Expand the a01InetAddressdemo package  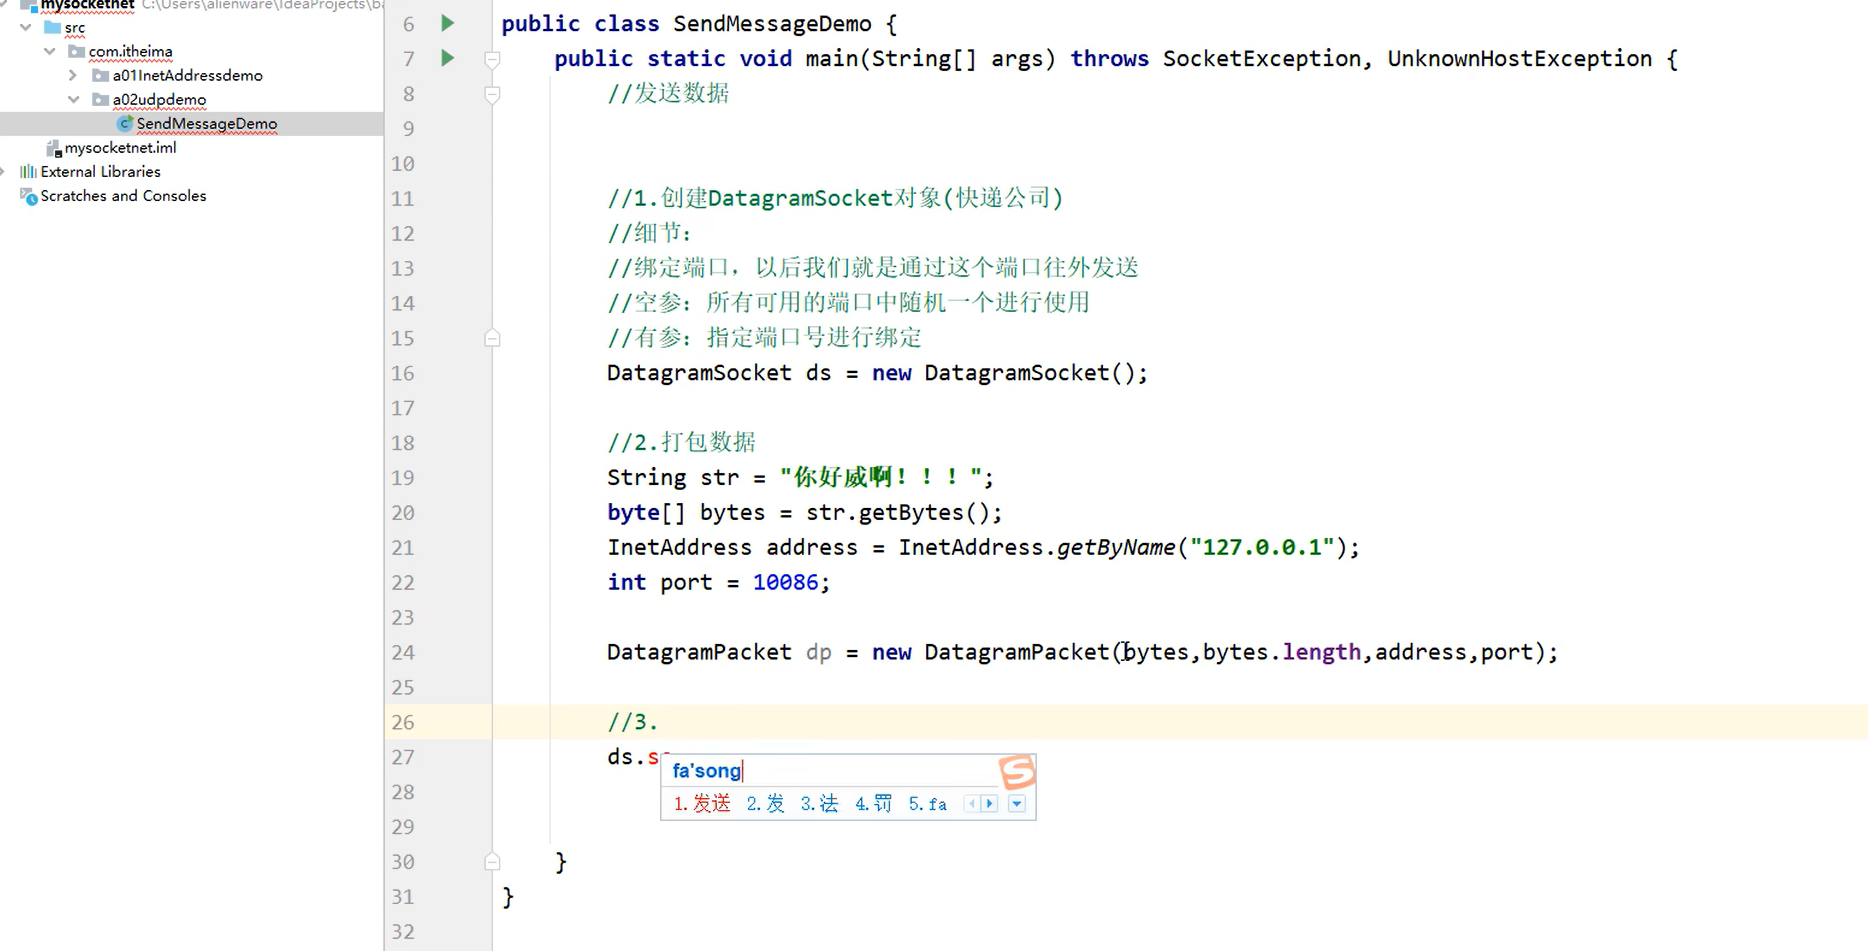(71, 75)
